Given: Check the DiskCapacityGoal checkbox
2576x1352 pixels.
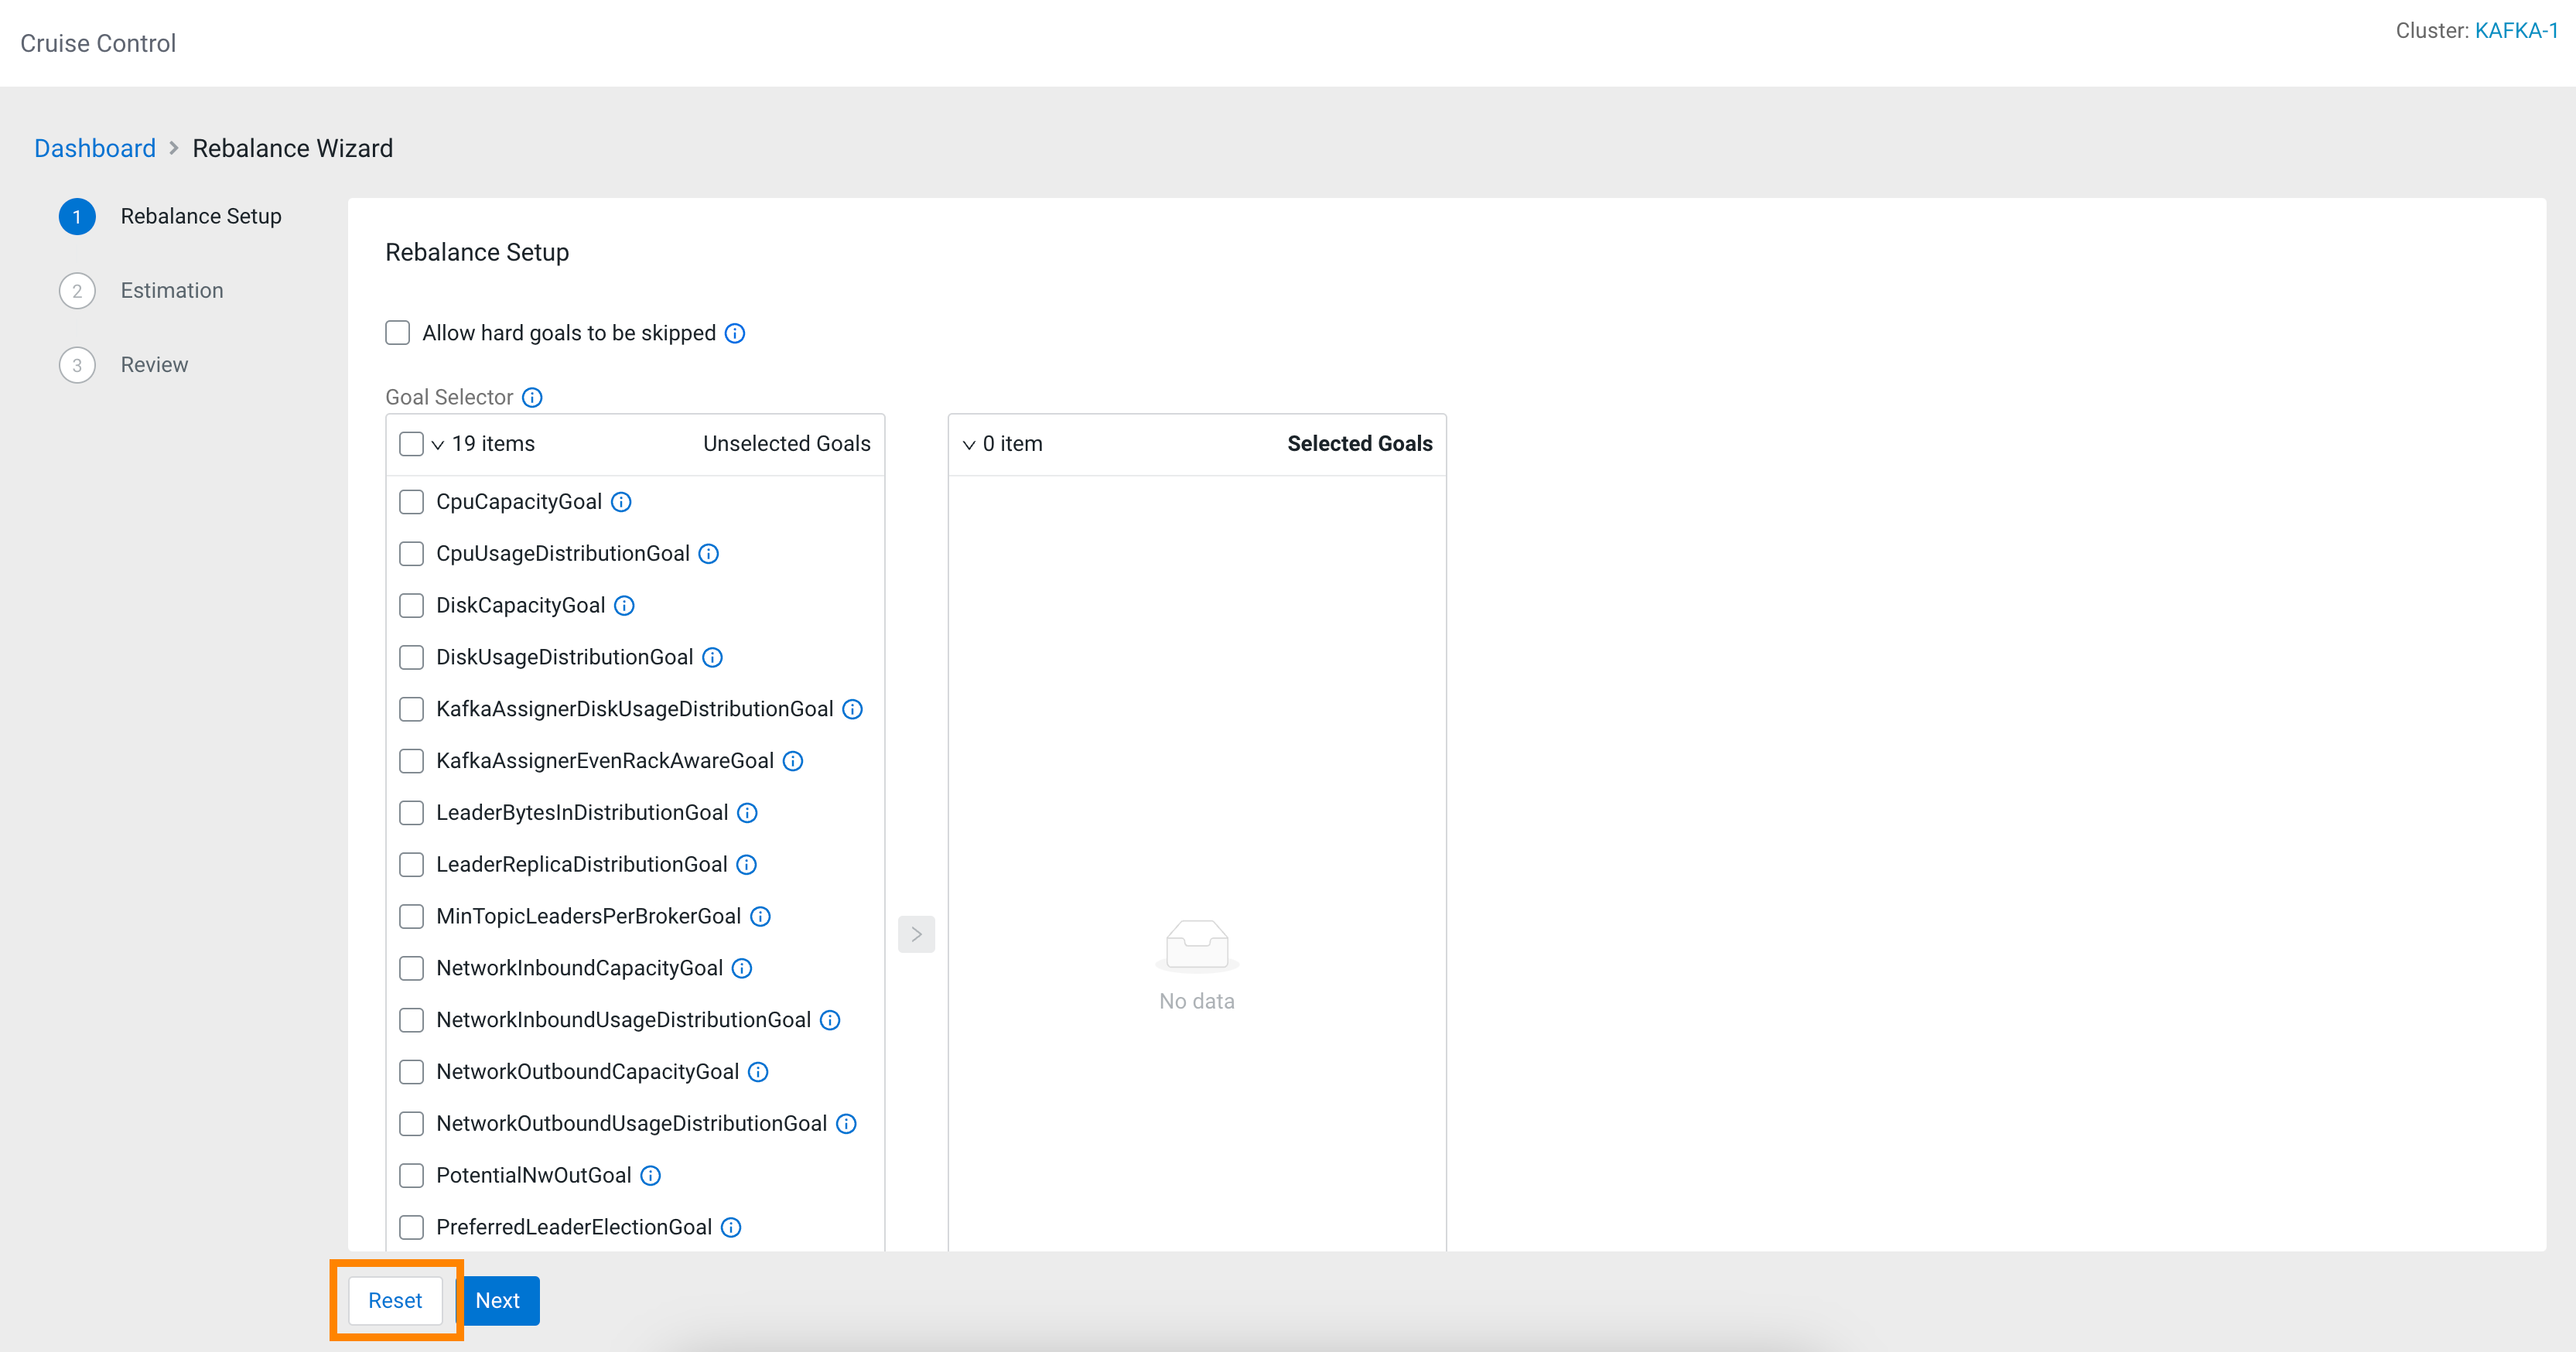Looking at the screenshot, I should [x=411, y=605].
